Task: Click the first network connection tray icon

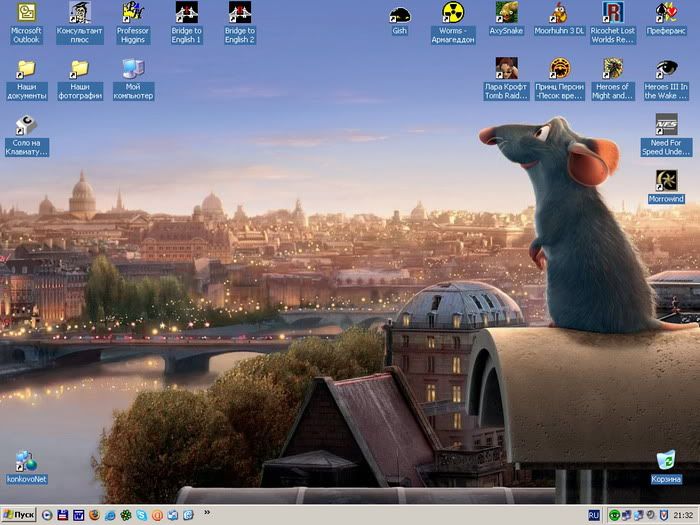Action: pos(627,515)
